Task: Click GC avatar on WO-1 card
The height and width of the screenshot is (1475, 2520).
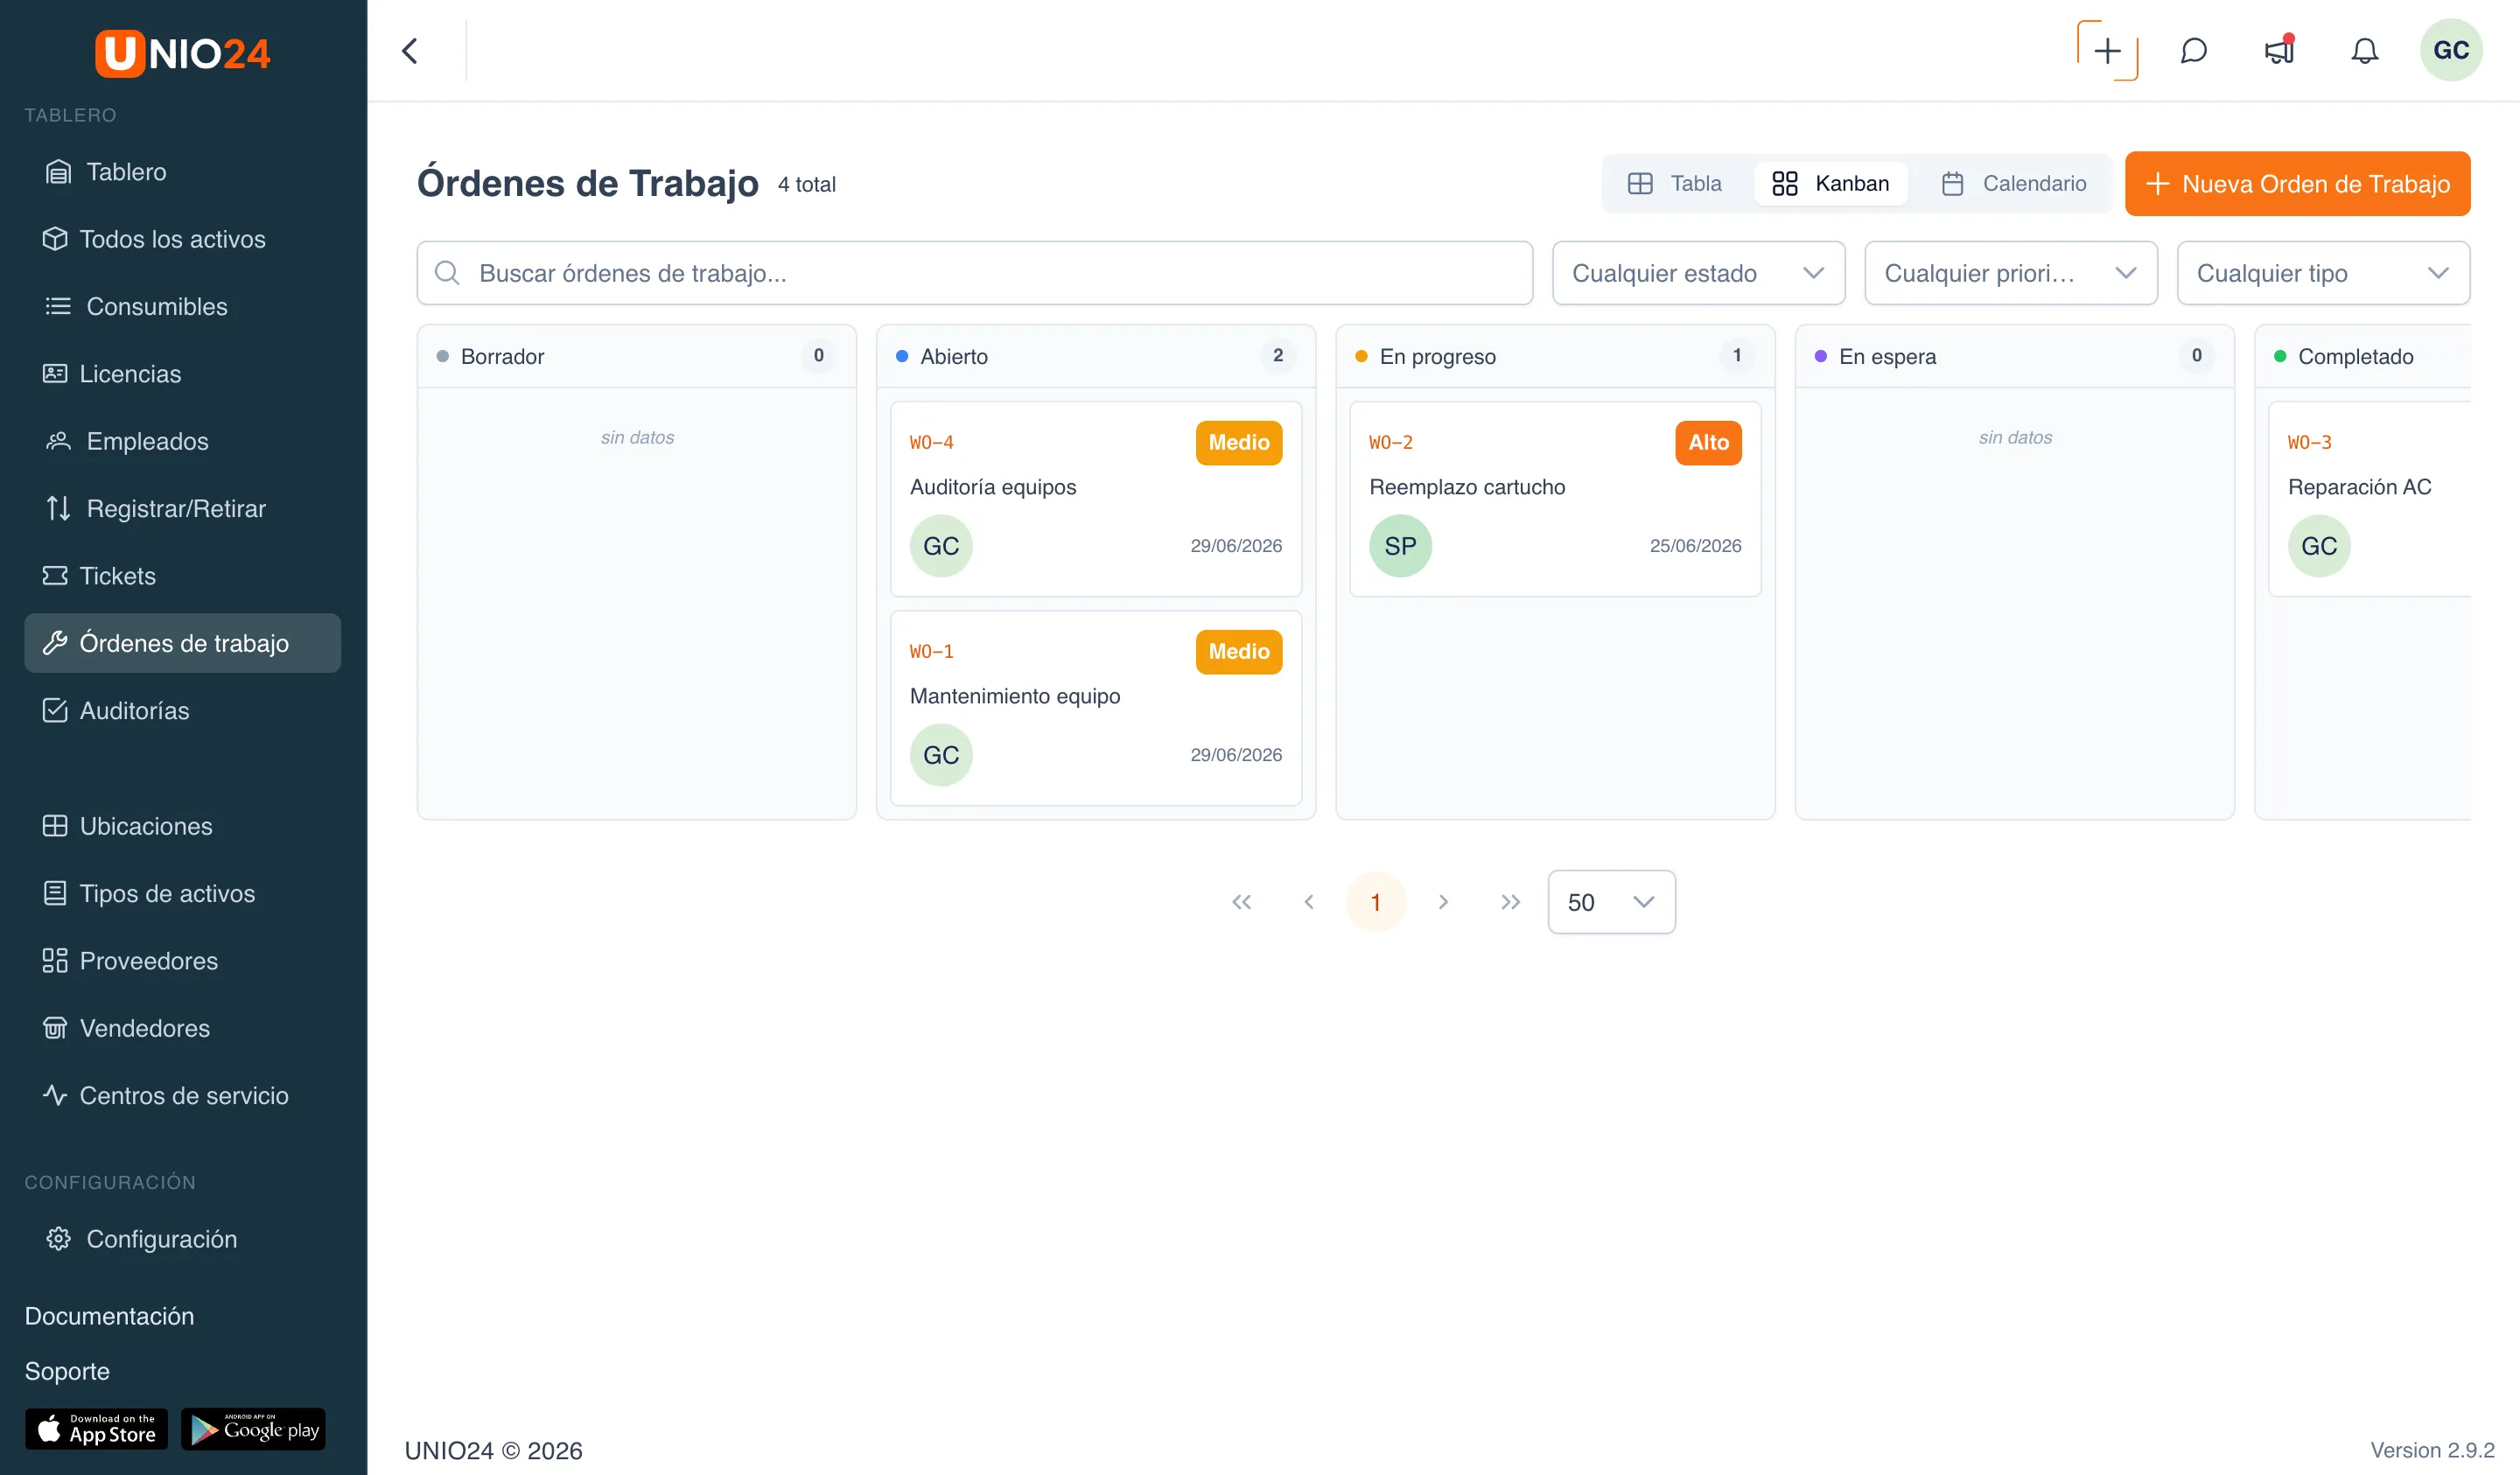Action: coord(941,755)
